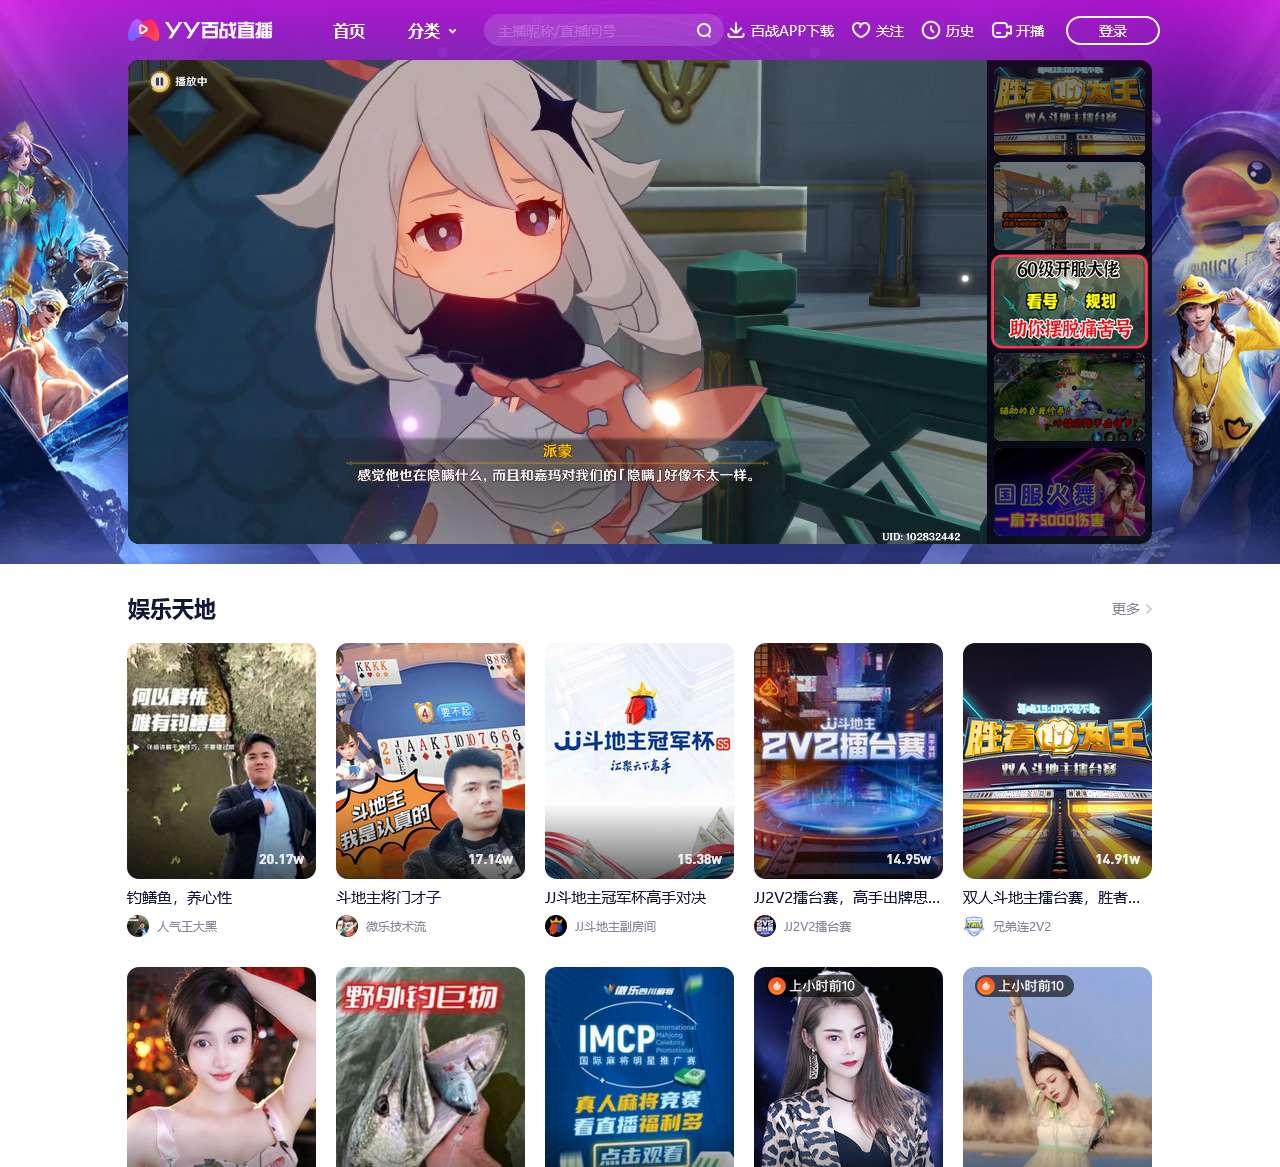Image resolution: width=1280 pixels, height=1167 pixels.
Task: Open the 2V2擂台赛 stream card
Action: (x=848, y=761)
